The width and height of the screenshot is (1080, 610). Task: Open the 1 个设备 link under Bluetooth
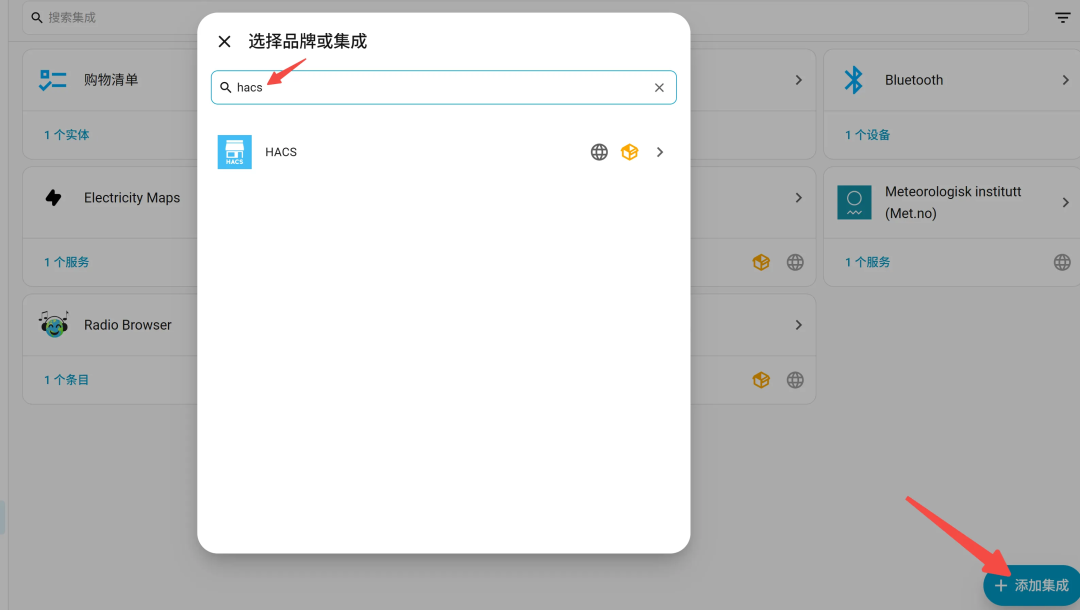(x=868, y=135)
